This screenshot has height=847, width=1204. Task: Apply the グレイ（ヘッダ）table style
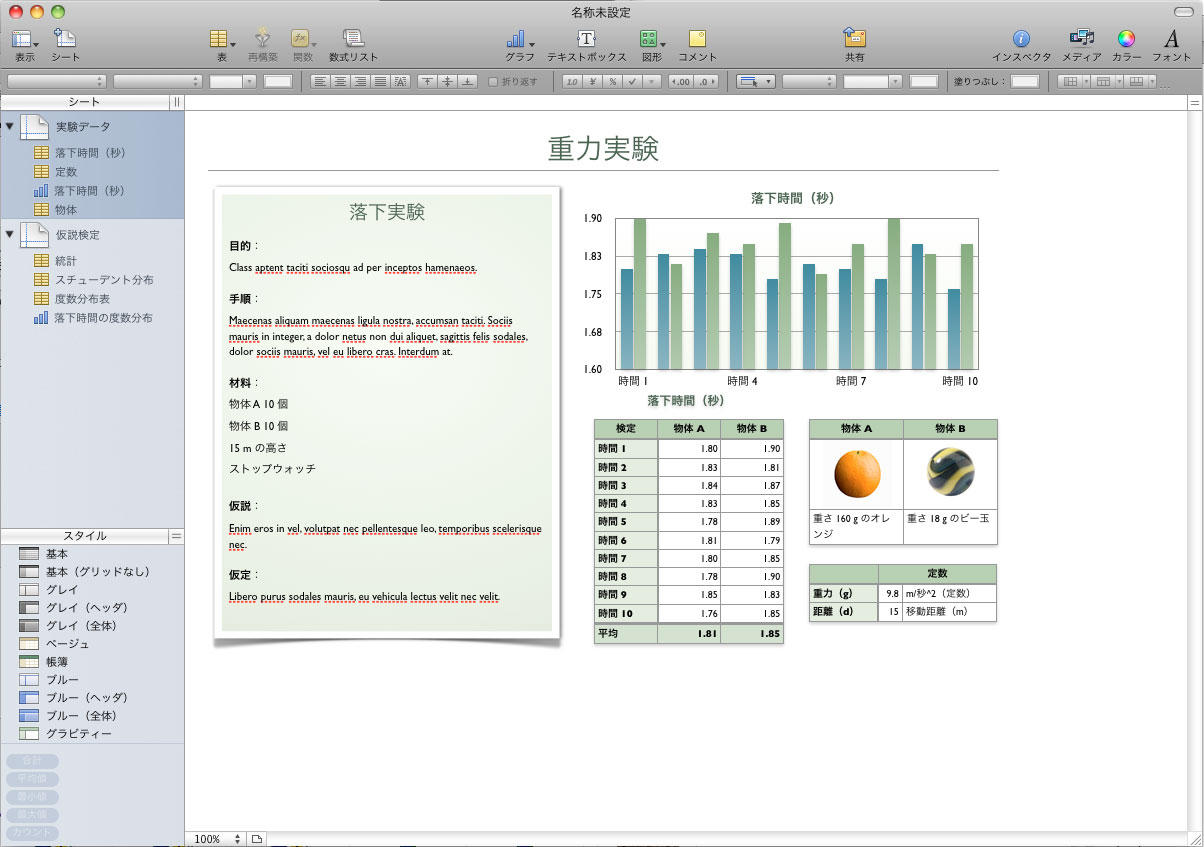pyautogui.click(x=90, y=608)
